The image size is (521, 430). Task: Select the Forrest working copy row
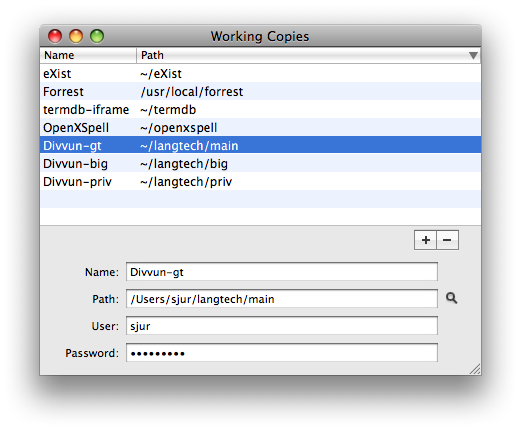point(260,92)
